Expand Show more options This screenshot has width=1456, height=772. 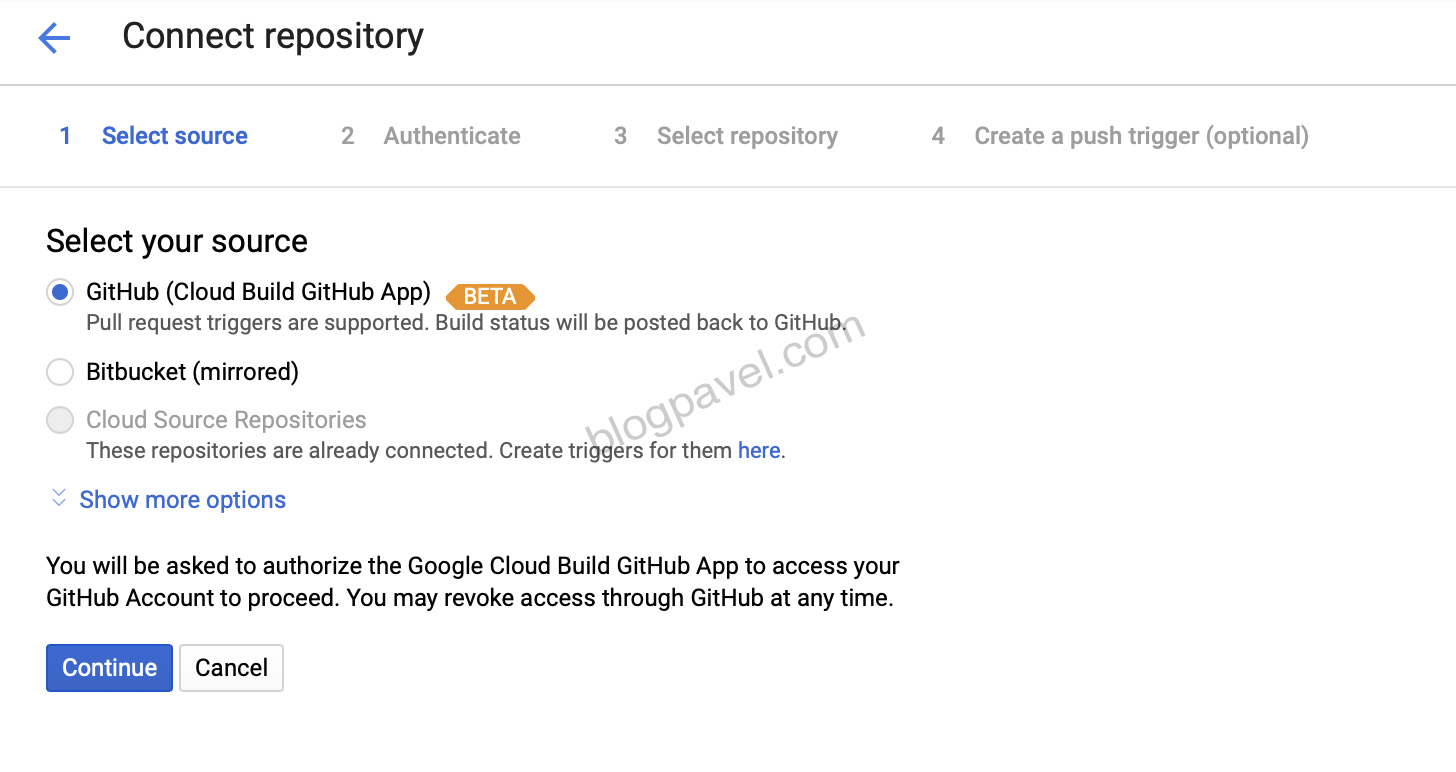(182, 498)
